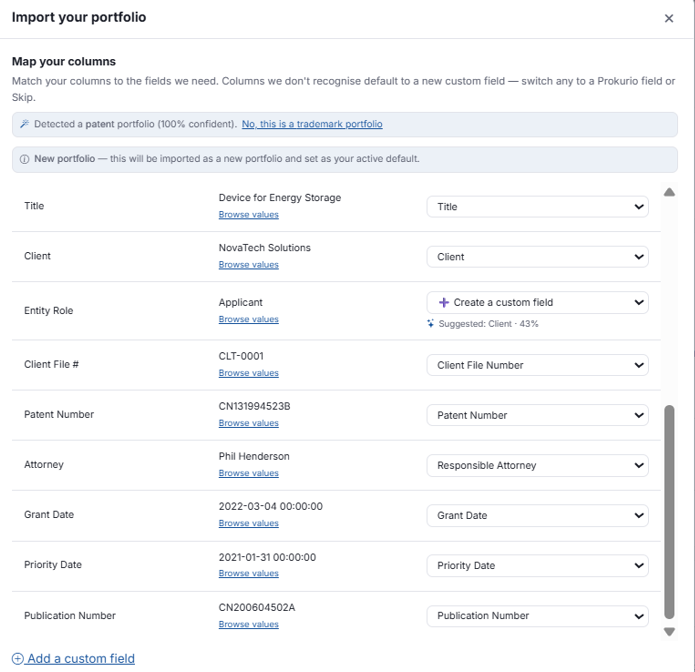
Task: Open the Title mapping dropdown
Action: pos(537,207)
